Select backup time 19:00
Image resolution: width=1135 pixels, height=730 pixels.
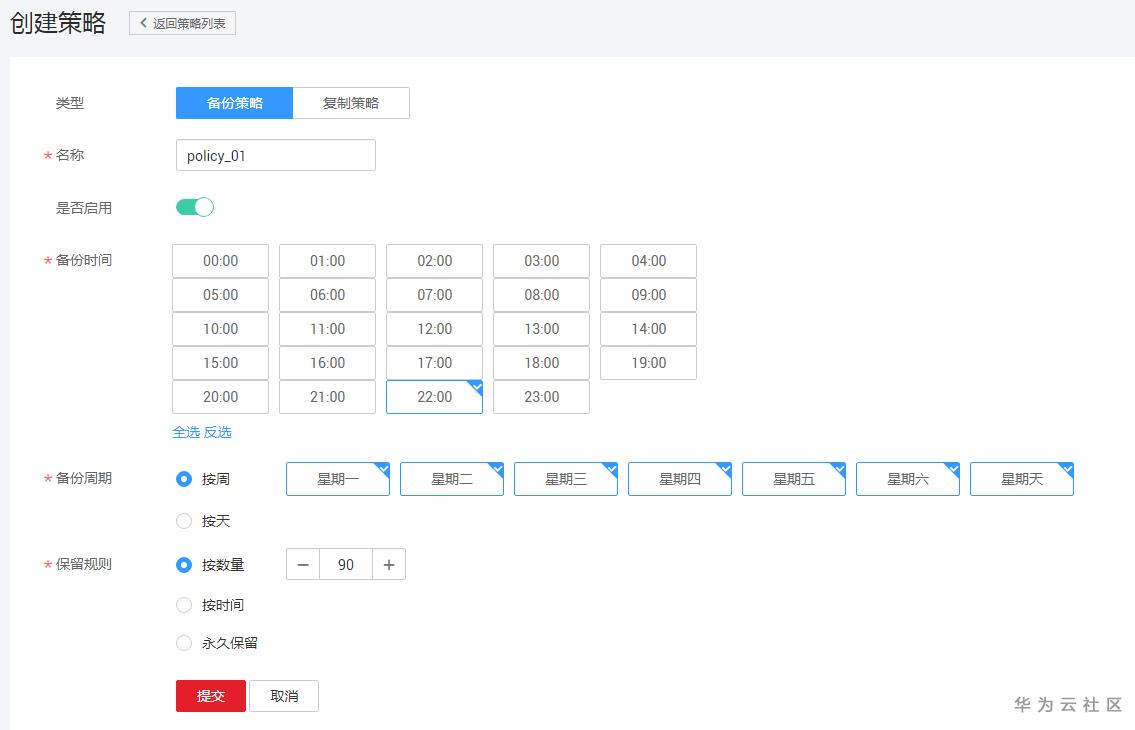[x=649, y=363]
